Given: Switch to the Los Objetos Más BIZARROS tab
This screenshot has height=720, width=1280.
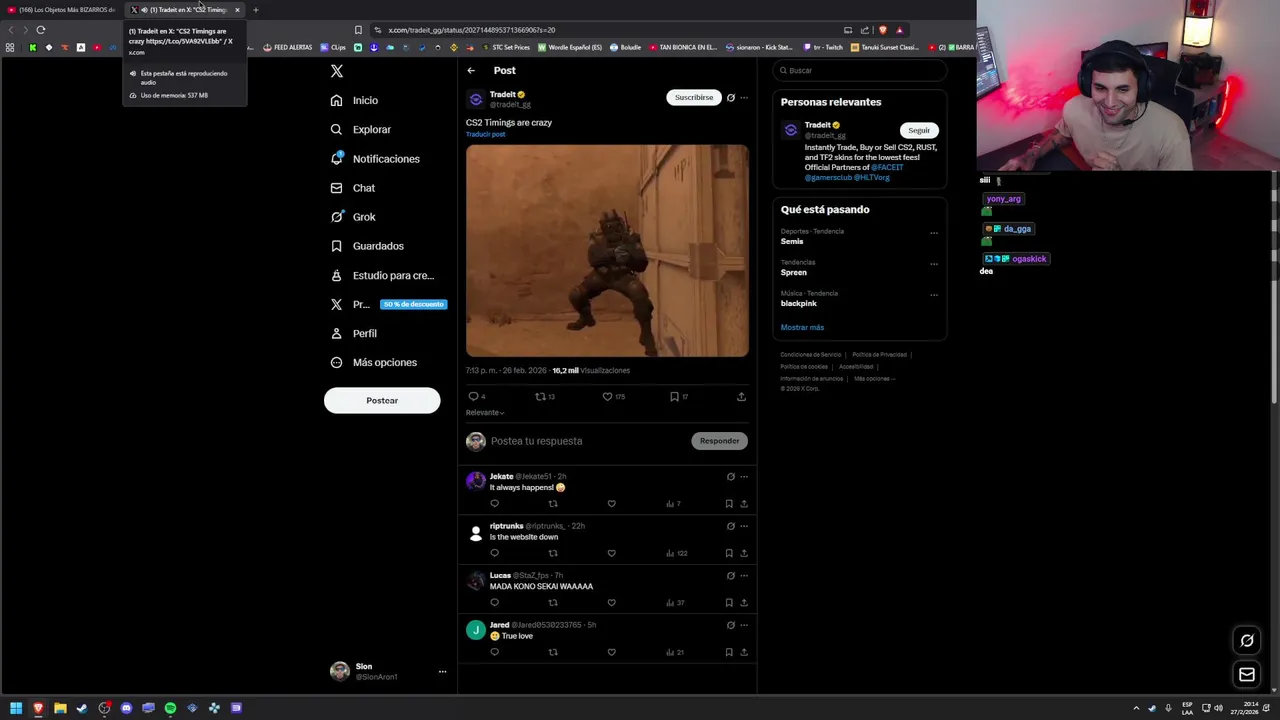Looking at the screenshot, I should [63, 10].
